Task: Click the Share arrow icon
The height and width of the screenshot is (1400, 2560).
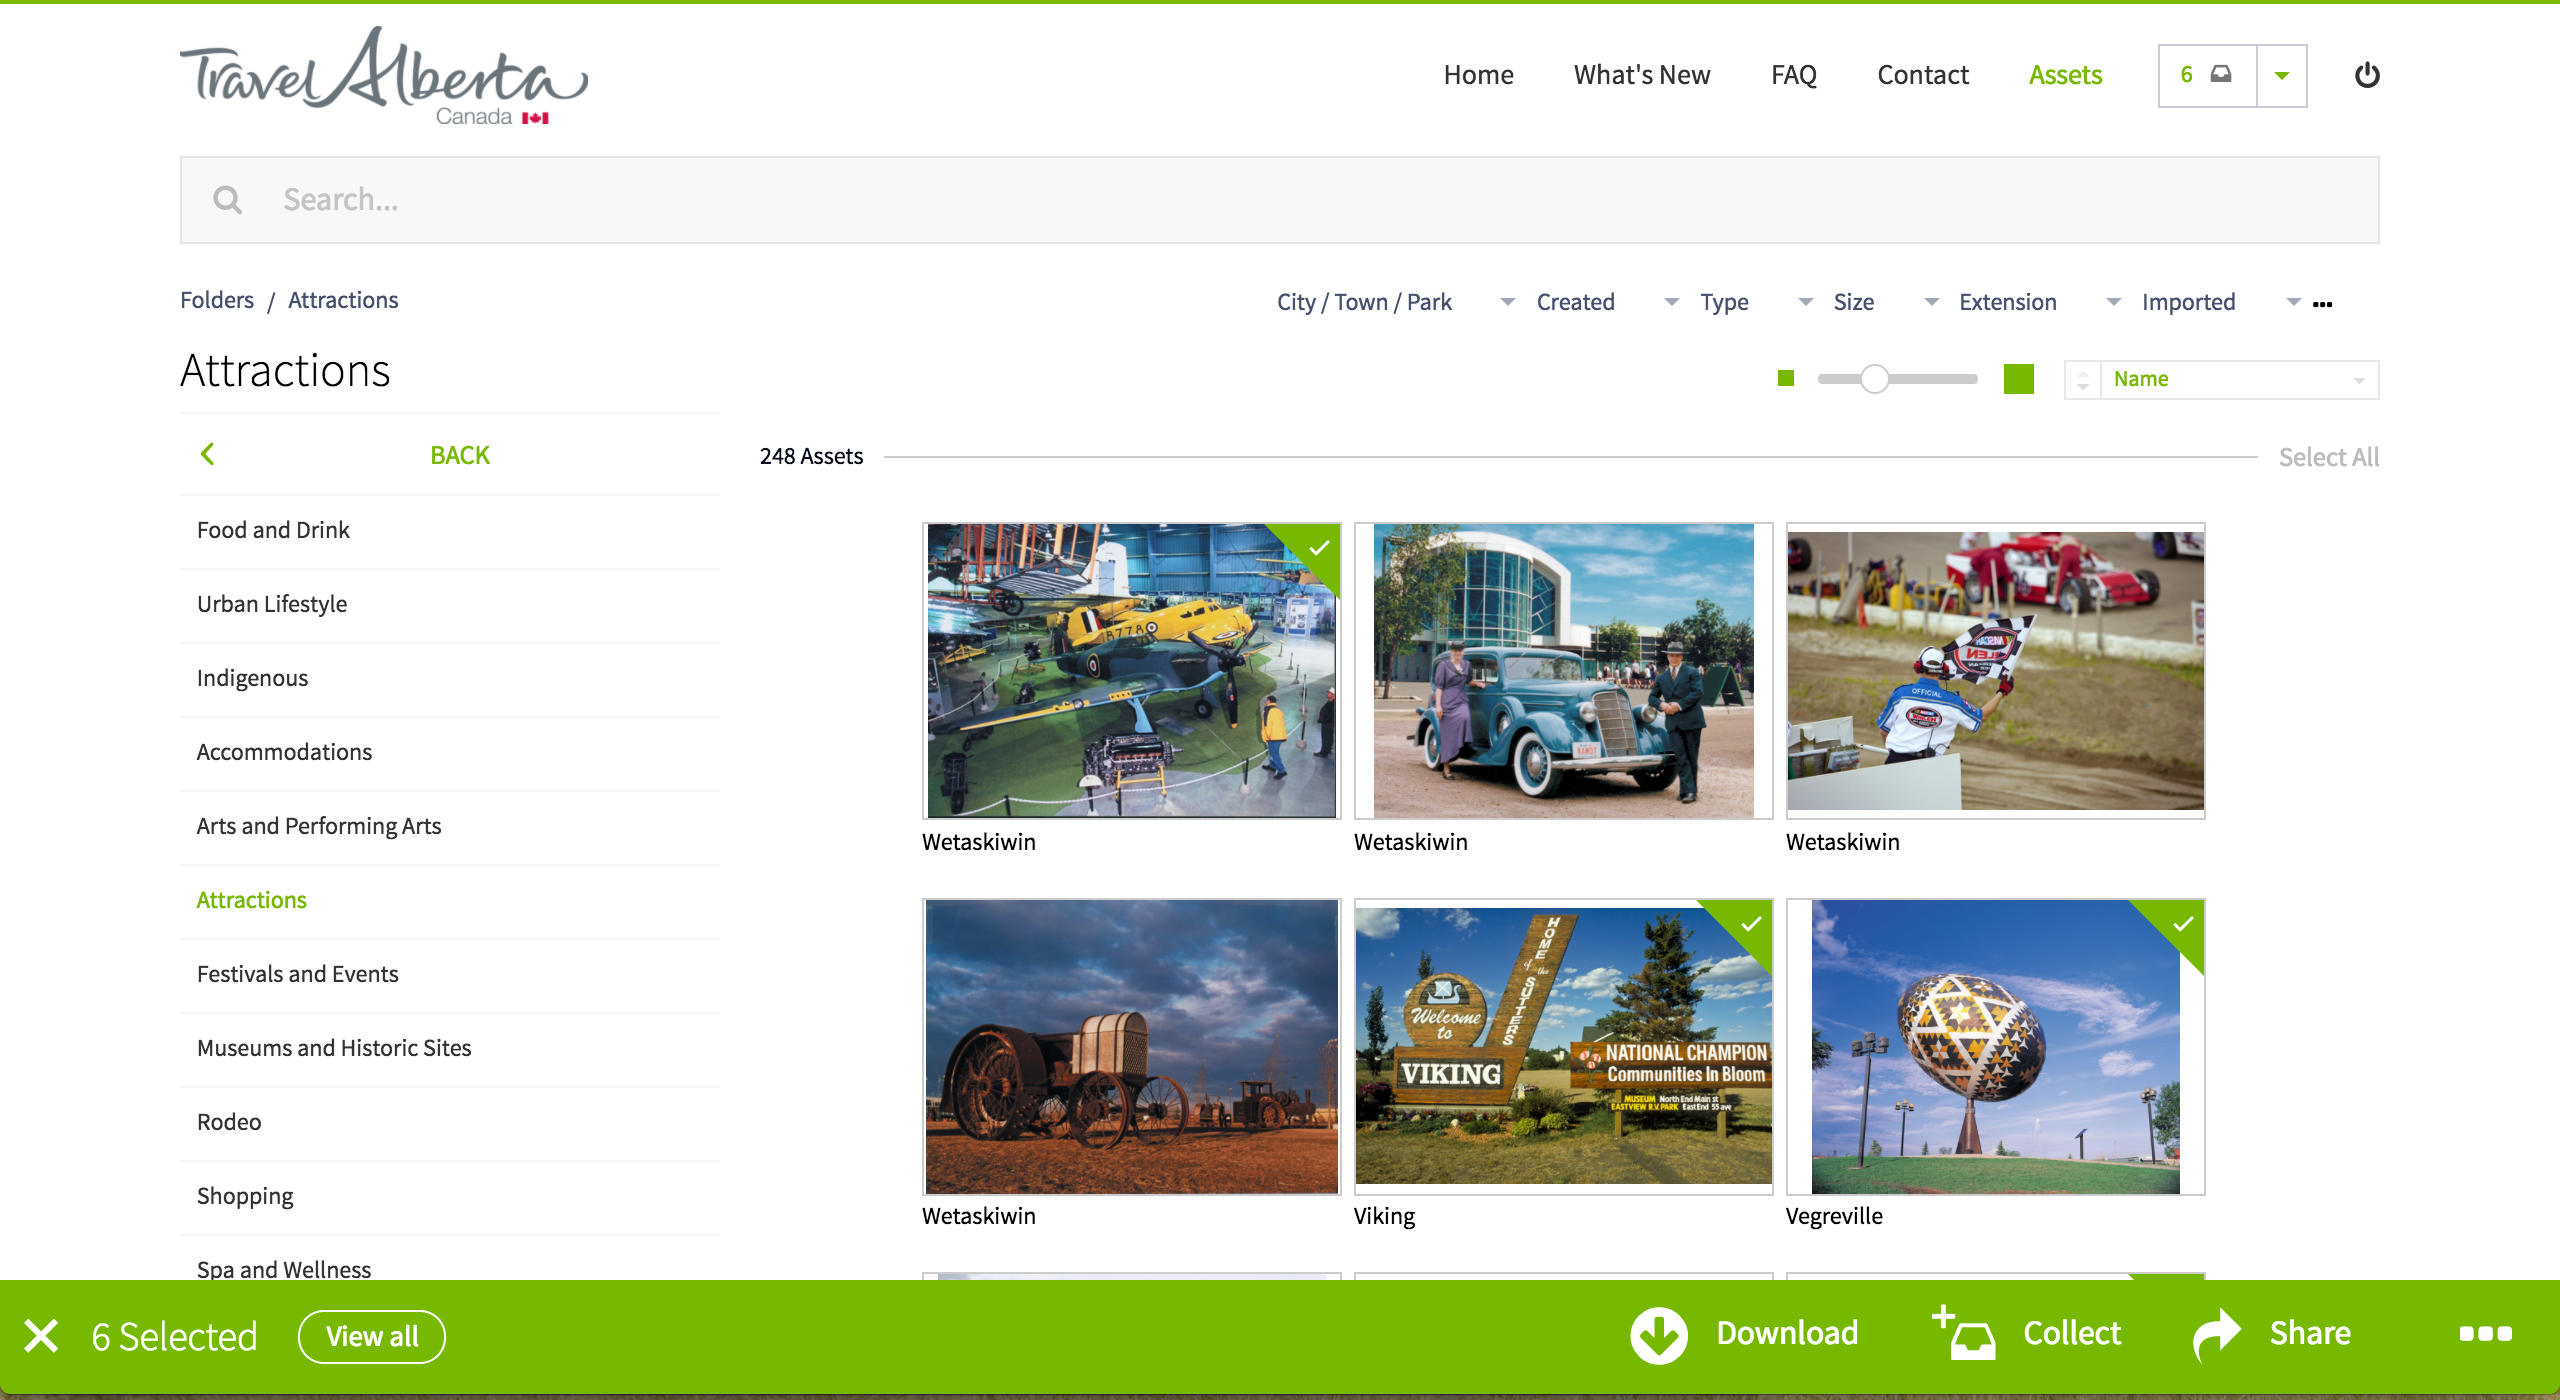Action: coord(2217,1334)
